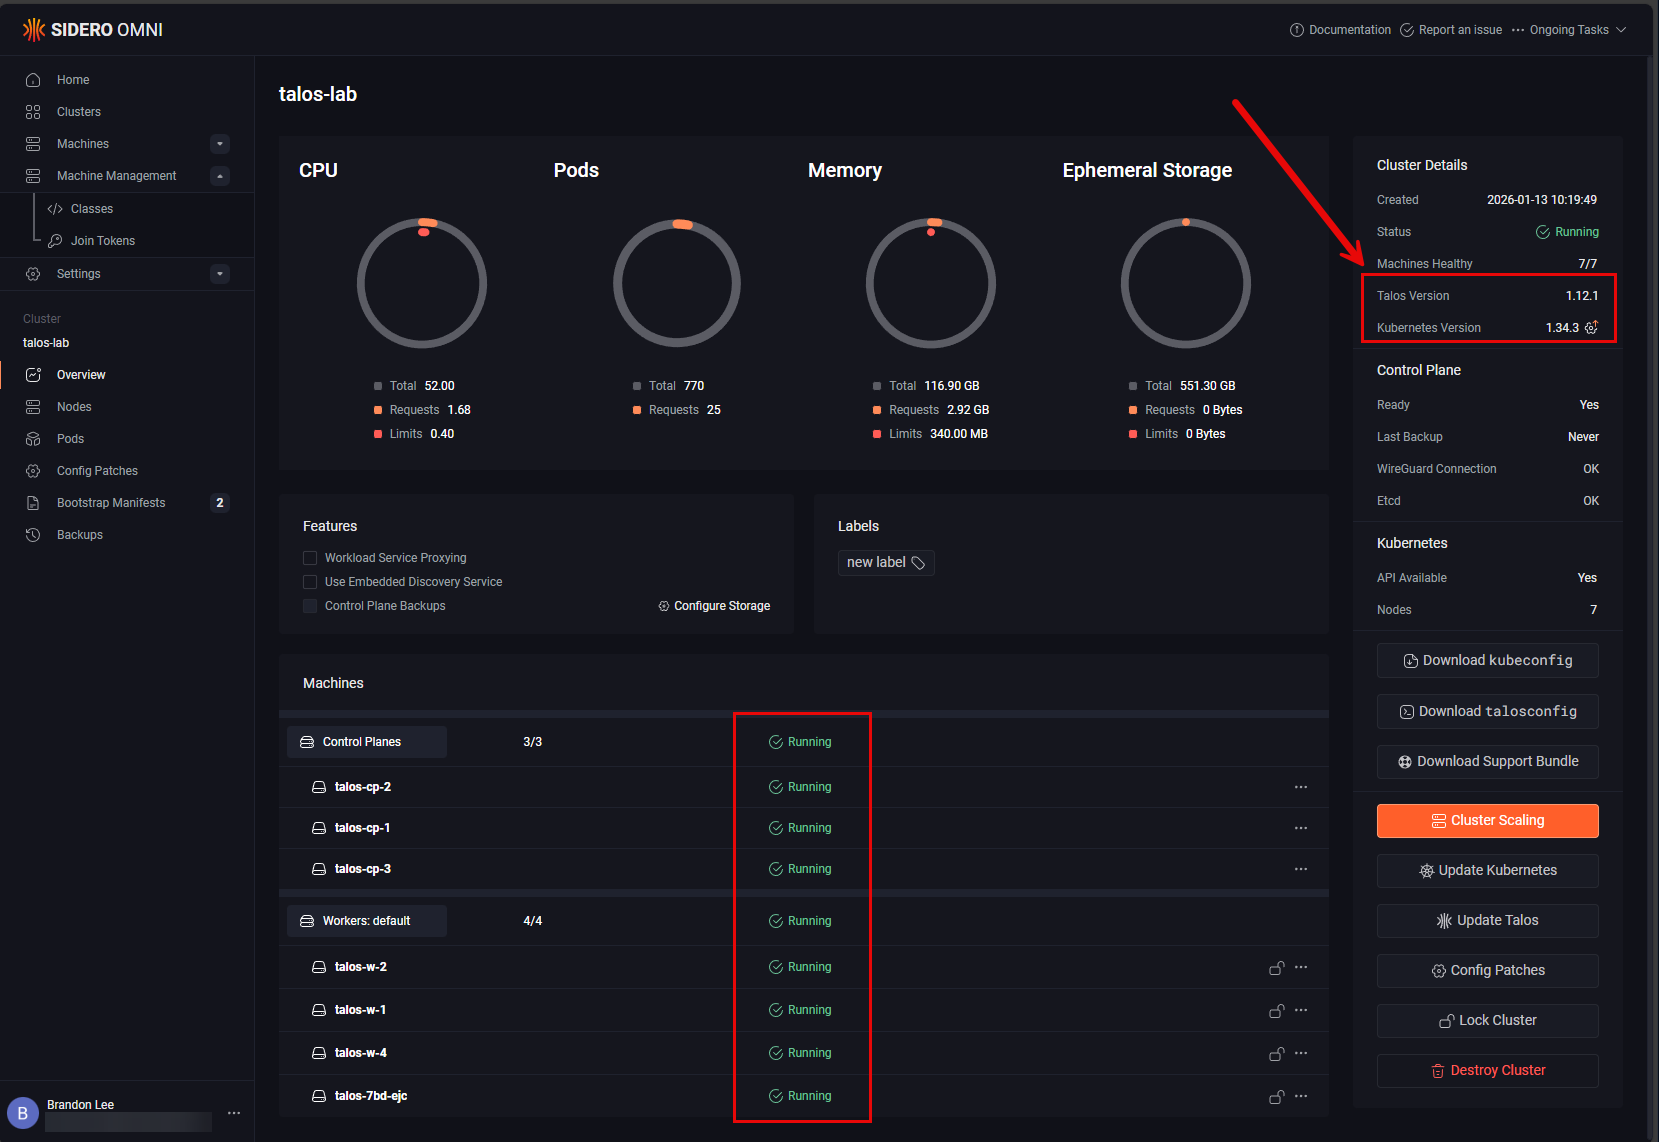
Task: Open the three-dot menu for talos-cp-2
Action: click(x=1301, y=787)
